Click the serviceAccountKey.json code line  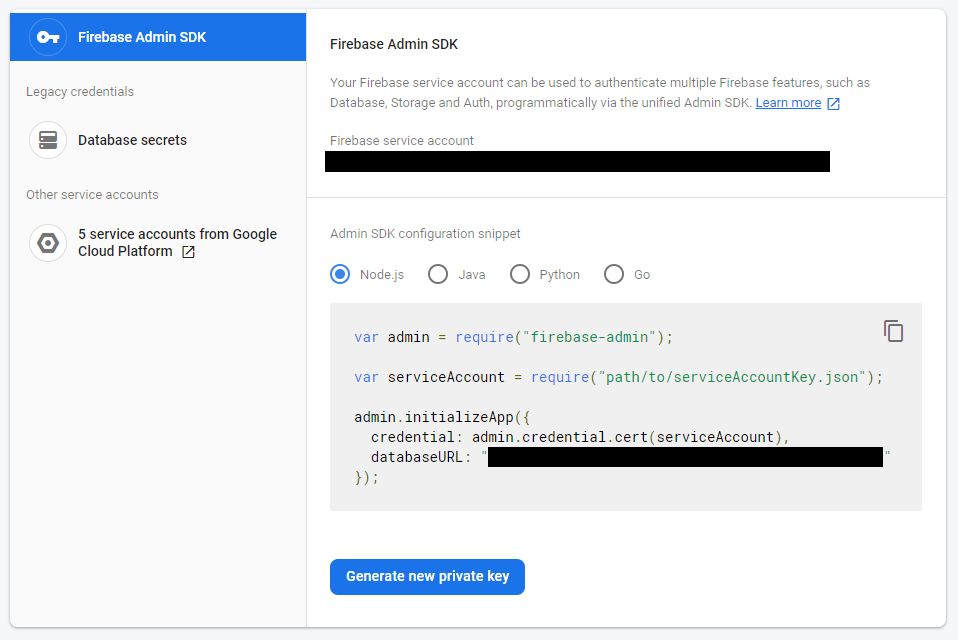[618, 377]
